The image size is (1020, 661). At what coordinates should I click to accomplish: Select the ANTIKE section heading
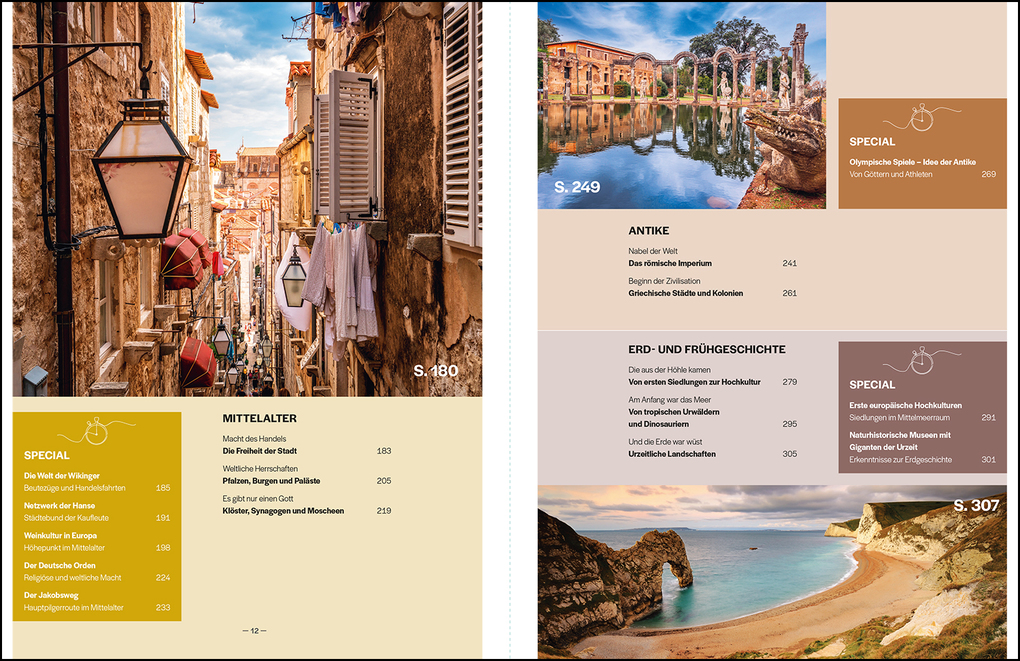[648, 230]
